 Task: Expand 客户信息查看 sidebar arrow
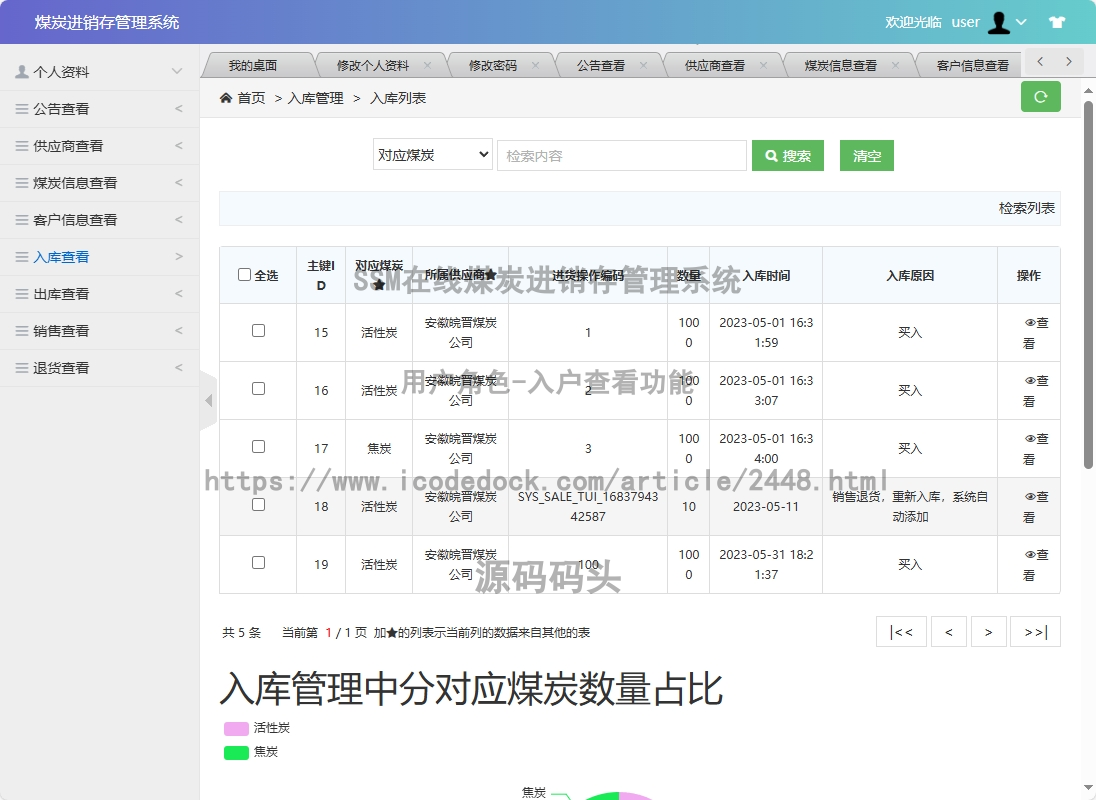[179, 219]
